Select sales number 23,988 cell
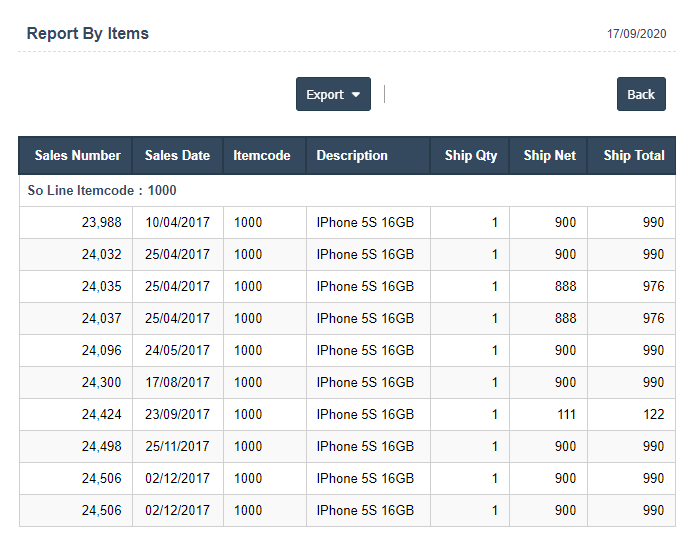The width and height of the screenshot is (694, 535). click(101, 222)
